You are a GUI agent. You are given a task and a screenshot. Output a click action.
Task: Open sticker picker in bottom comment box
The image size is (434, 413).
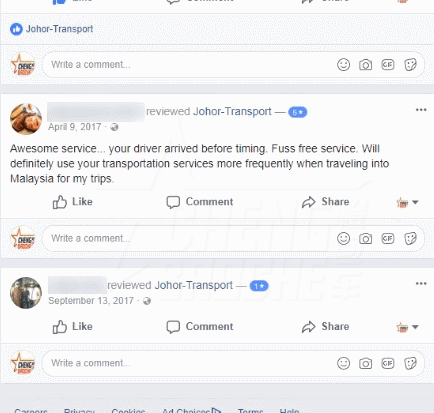[410, 363]
